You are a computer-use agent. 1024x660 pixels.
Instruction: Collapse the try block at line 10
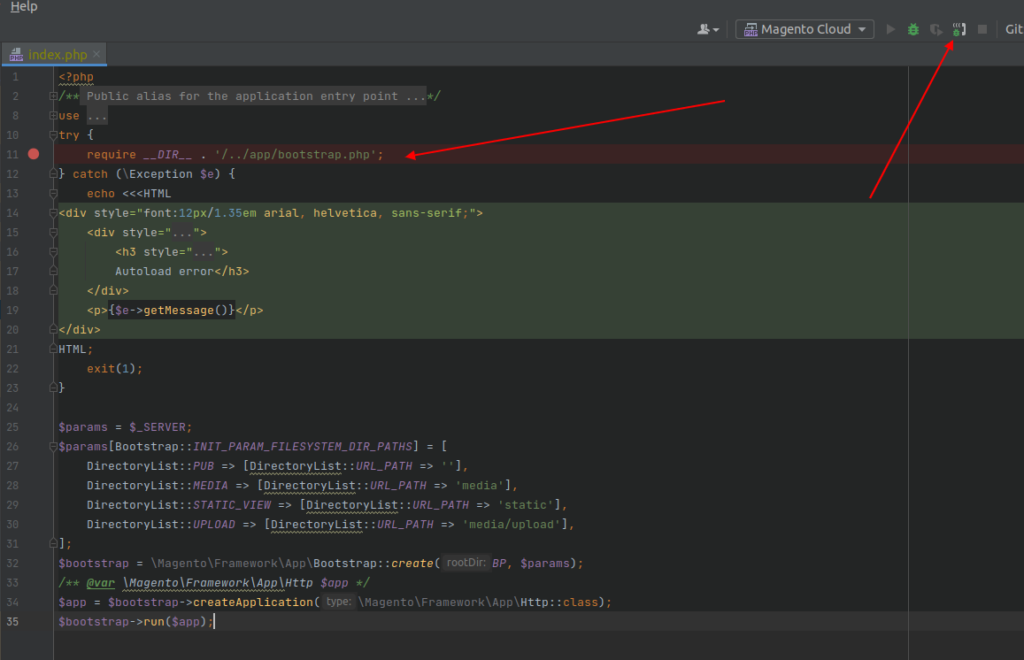[x=53, y=135]
